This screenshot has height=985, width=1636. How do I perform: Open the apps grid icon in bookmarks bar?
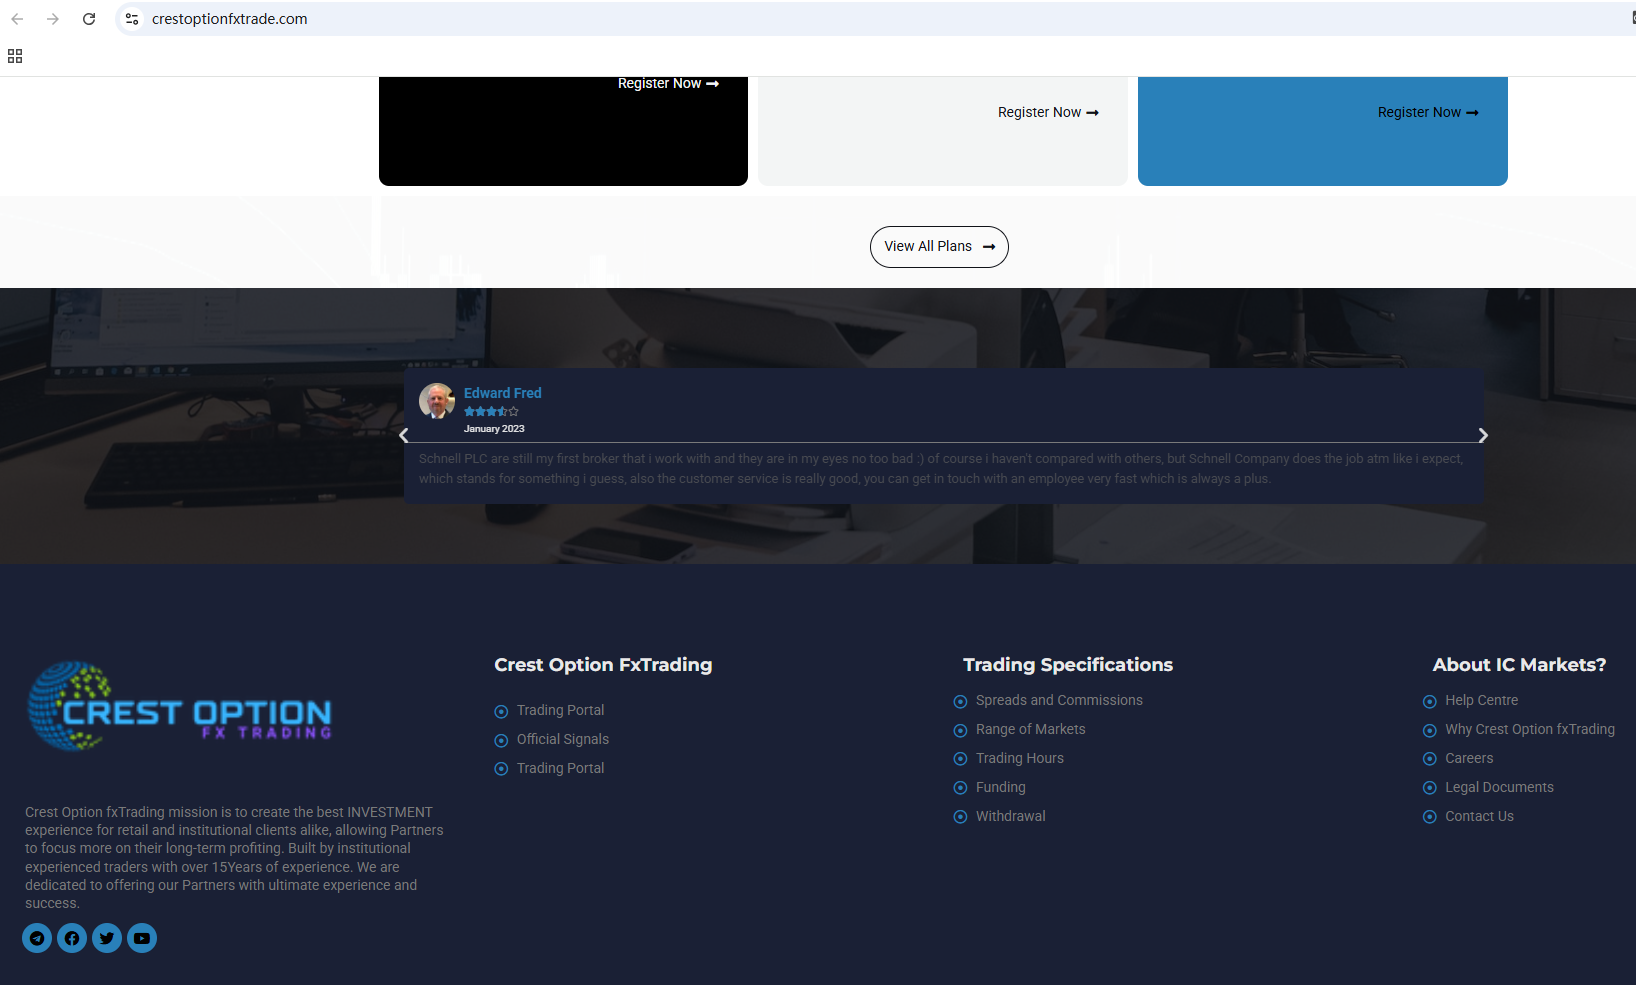(15, 56)
